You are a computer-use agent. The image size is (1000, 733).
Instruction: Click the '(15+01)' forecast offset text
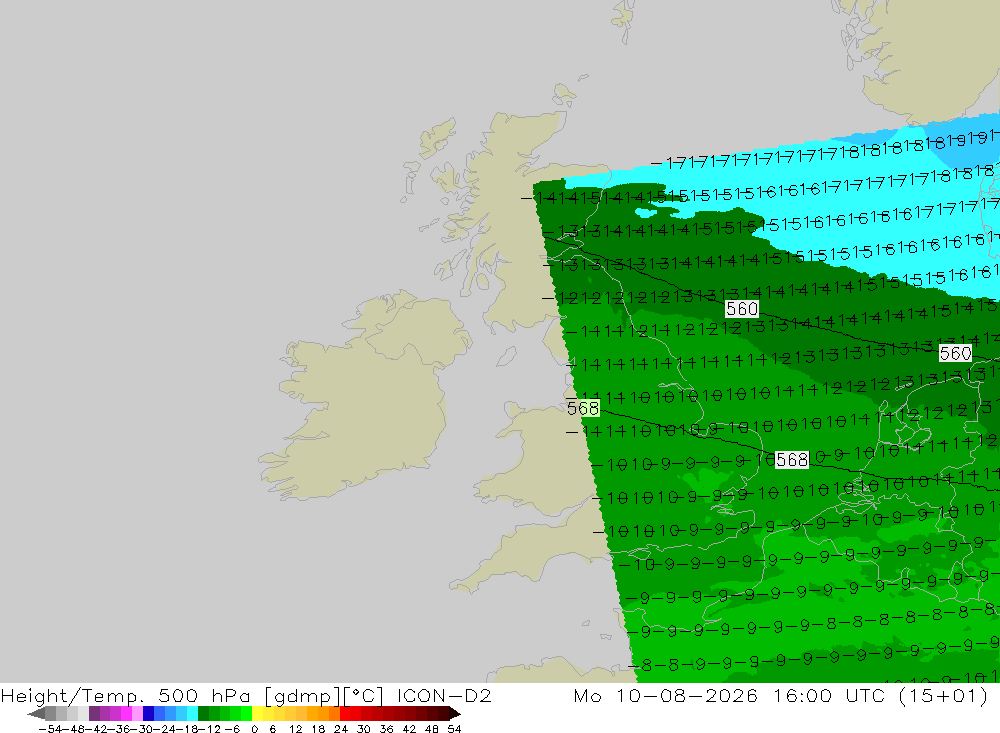(943, 696)
